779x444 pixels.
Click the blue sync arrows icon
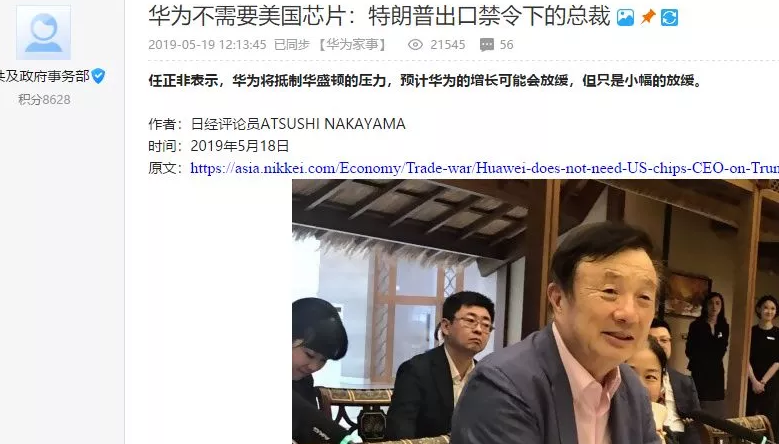[x=669, y=18]
